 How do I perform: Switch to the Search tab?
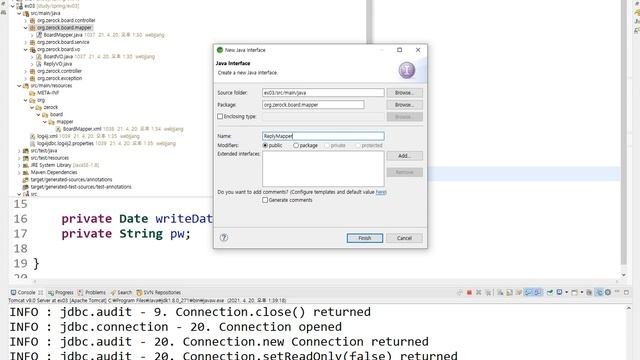(121, 292)
